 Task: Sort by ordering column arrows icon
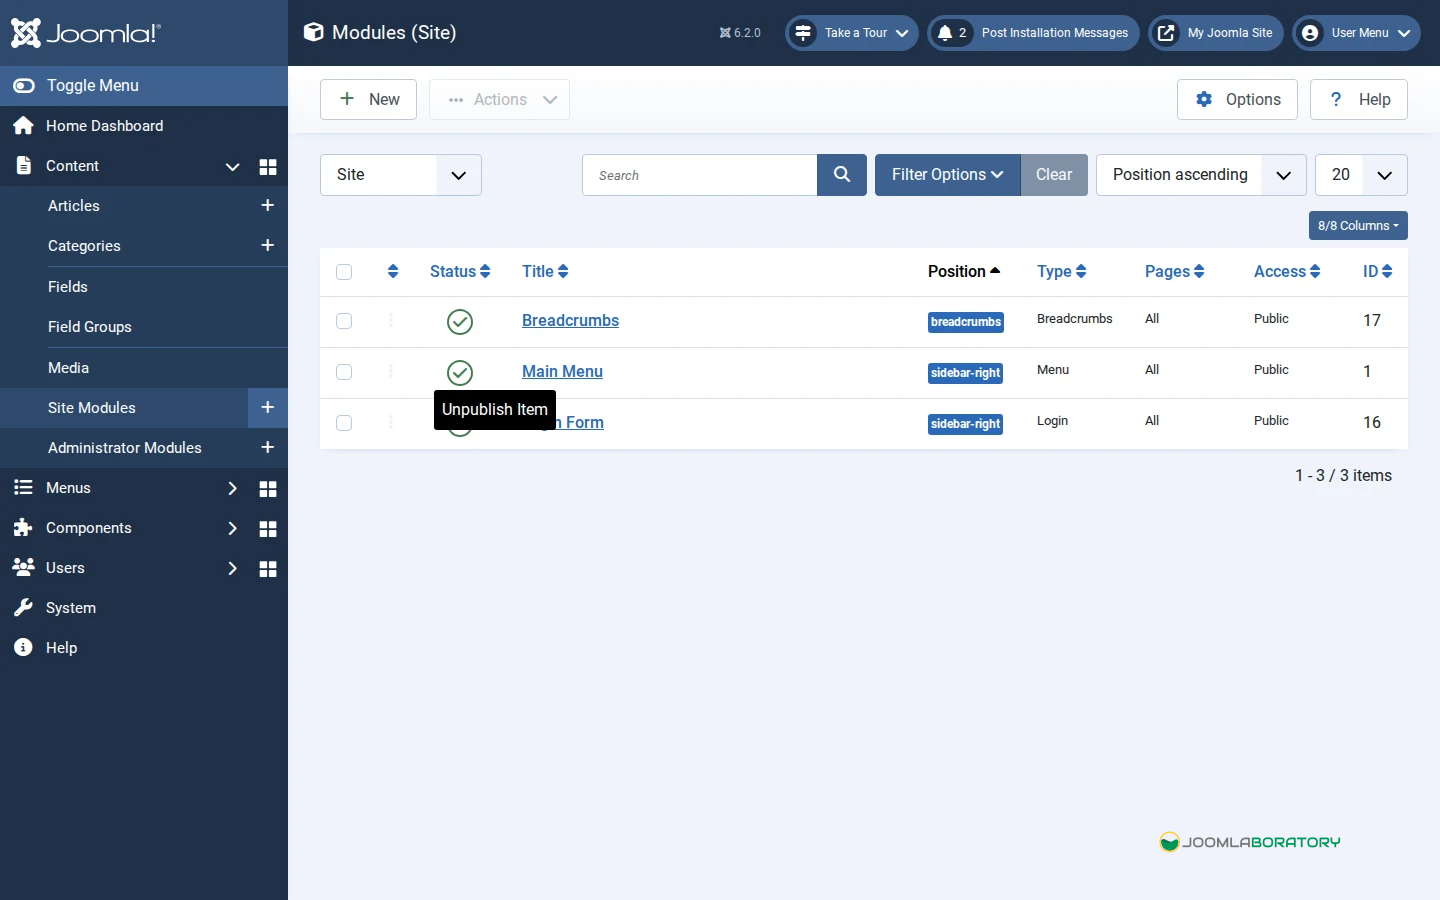click(393, 272)
